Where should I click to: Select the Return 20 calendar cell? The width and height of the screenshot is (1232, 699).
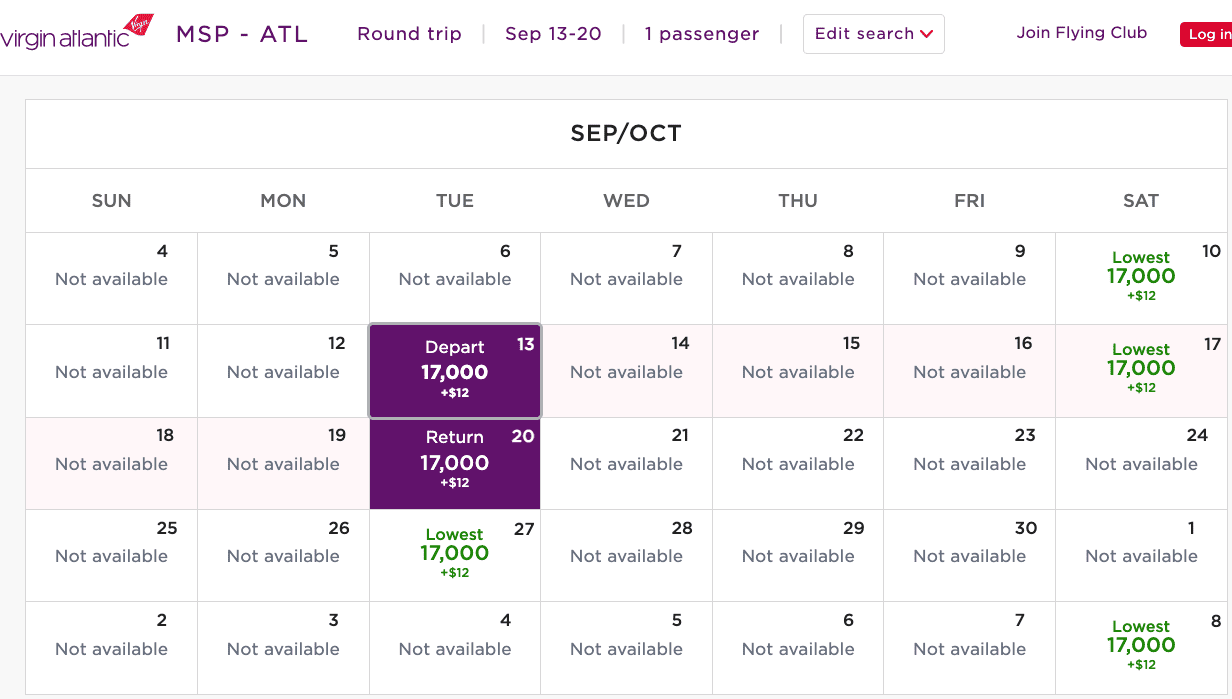[x=455, y=463]
